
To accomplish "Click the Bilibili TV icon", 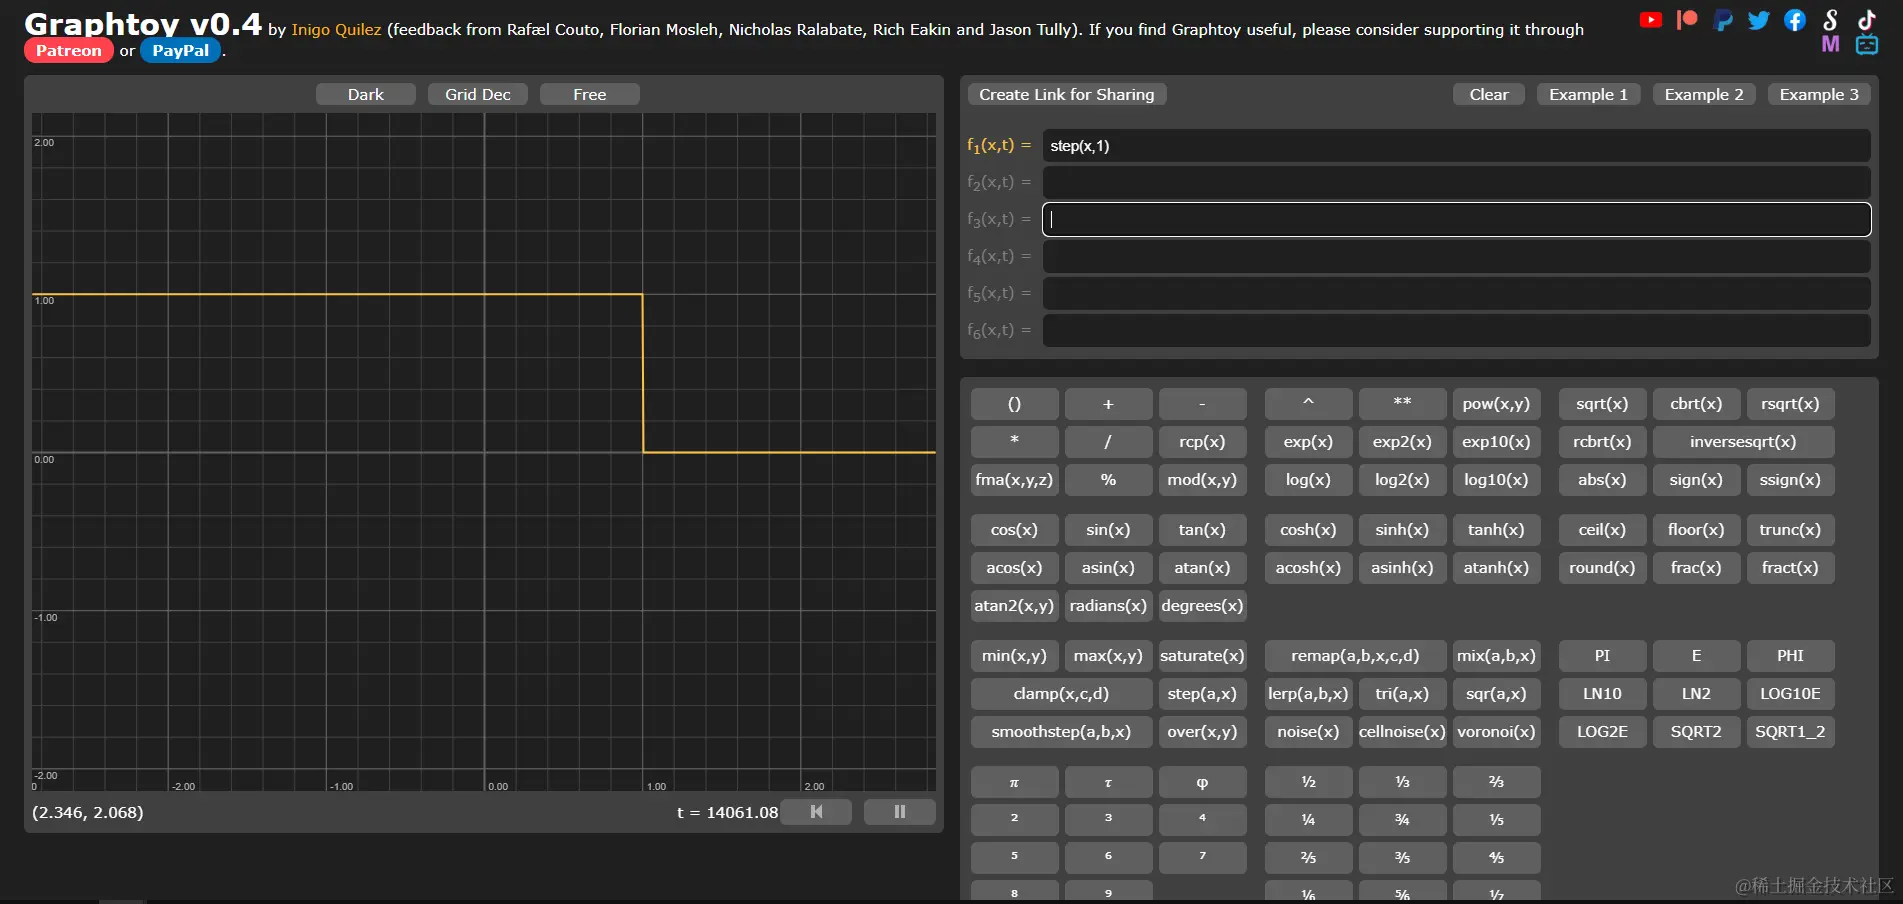I will 1867,43.
